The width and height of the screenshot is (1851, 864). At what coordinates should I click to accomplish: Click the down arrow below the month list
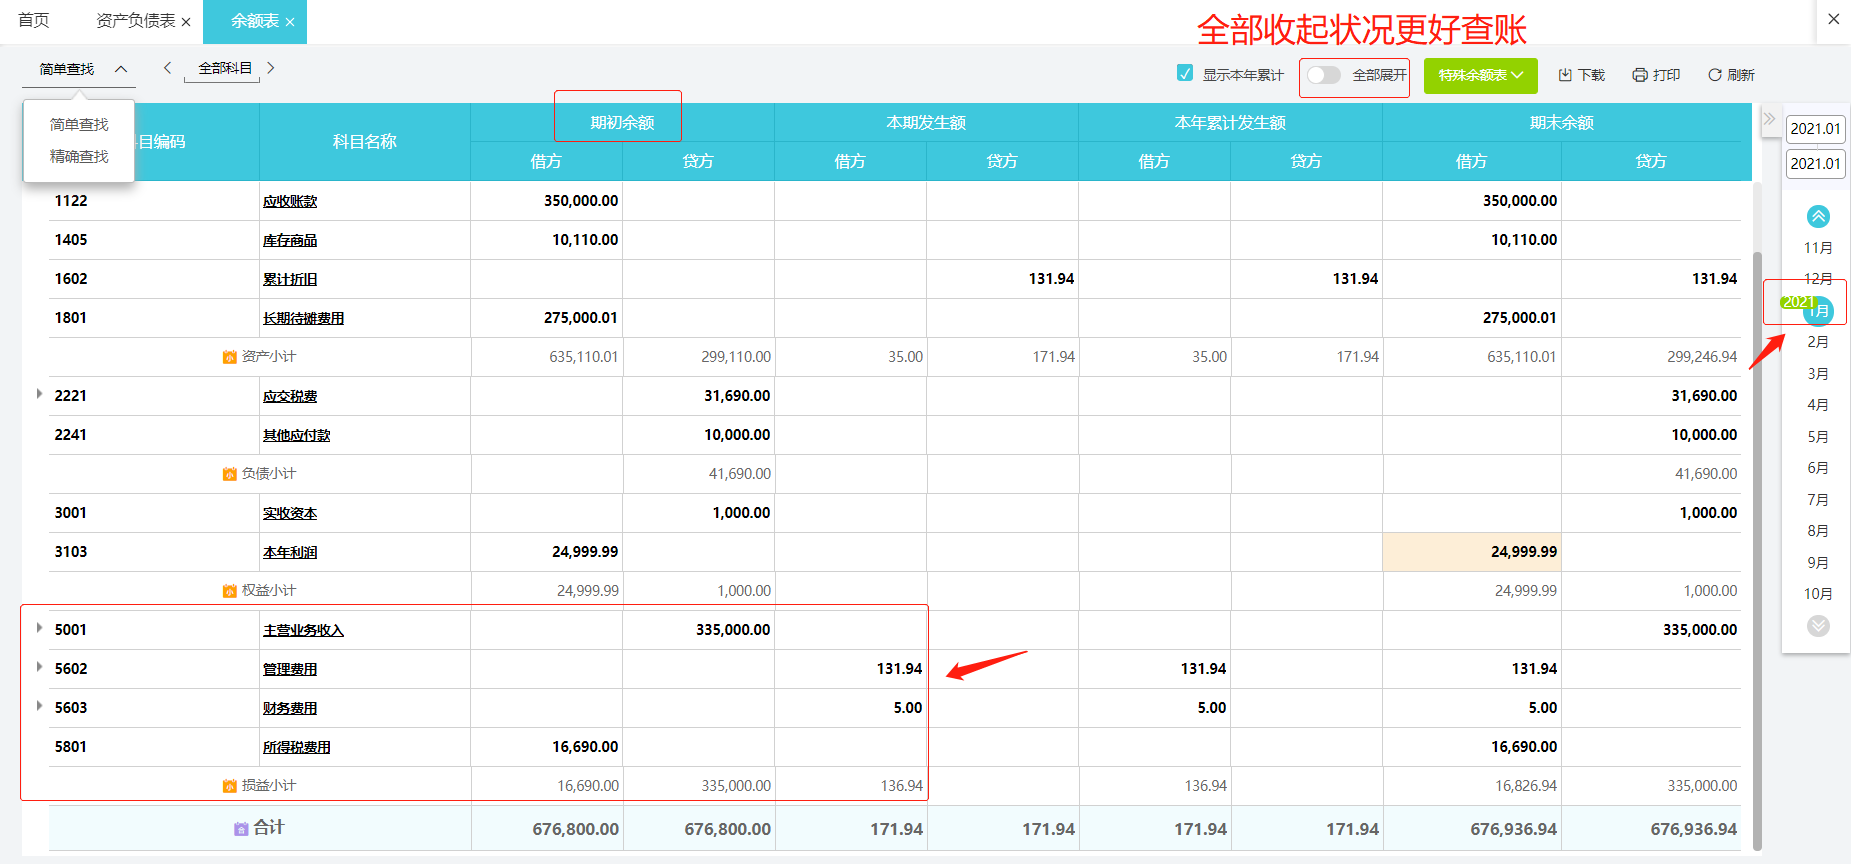click(x=1818, y=626)
